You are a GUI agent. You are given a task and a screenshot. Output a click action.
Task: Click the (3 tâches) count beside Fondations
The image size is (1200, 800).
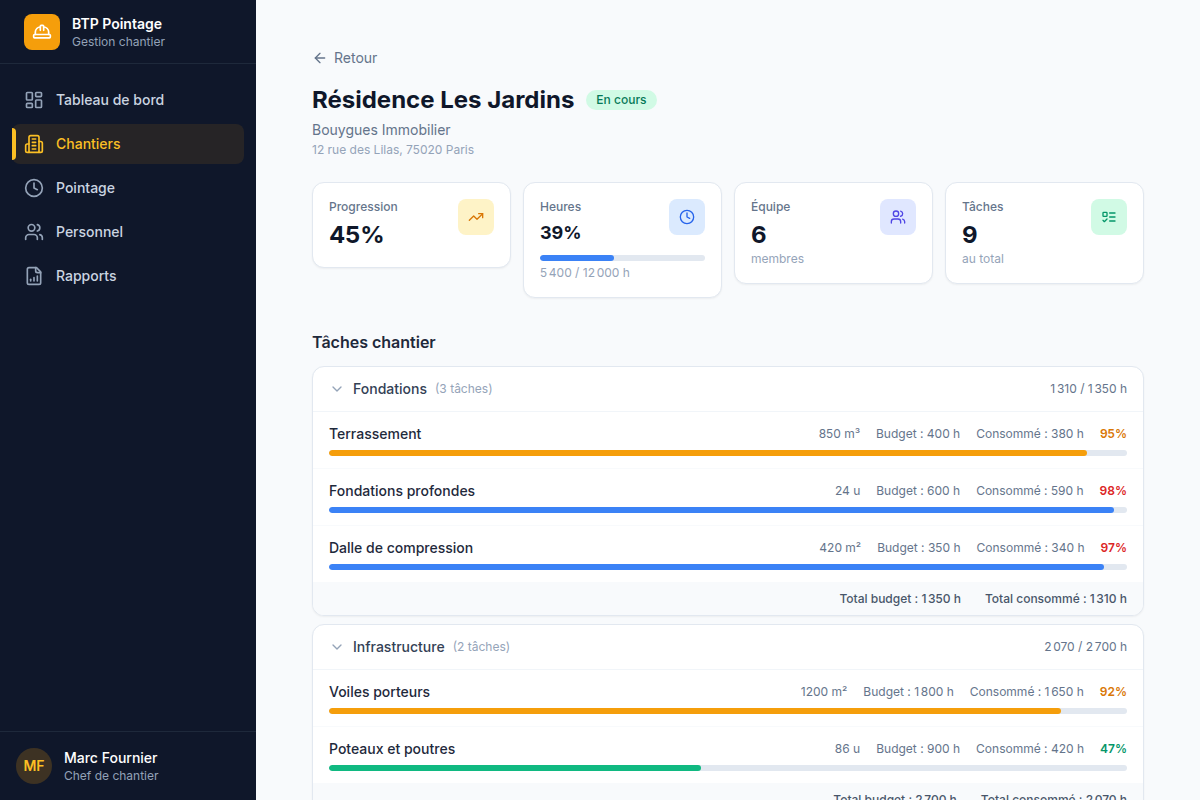464,389
